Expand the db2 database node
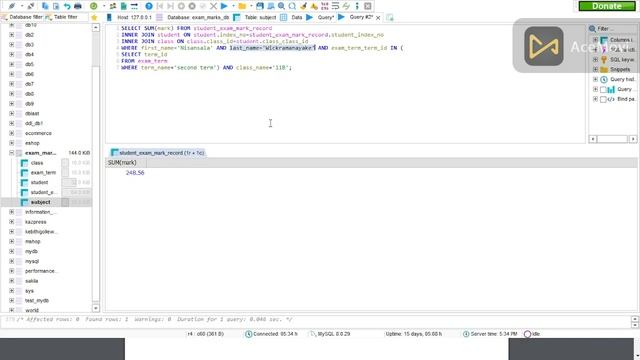 11,35
